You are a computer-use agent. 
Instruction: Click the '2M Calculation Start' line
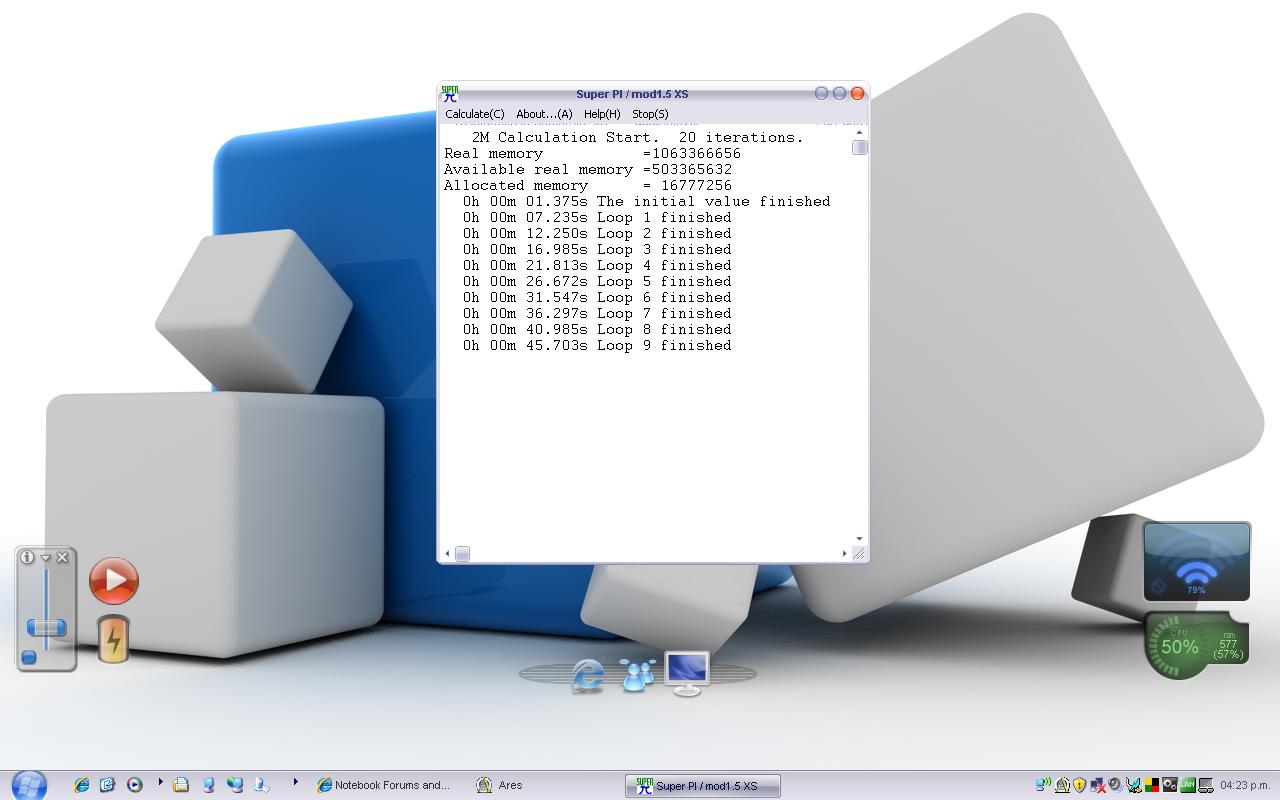pyautogui.click(x=638, y=137)
